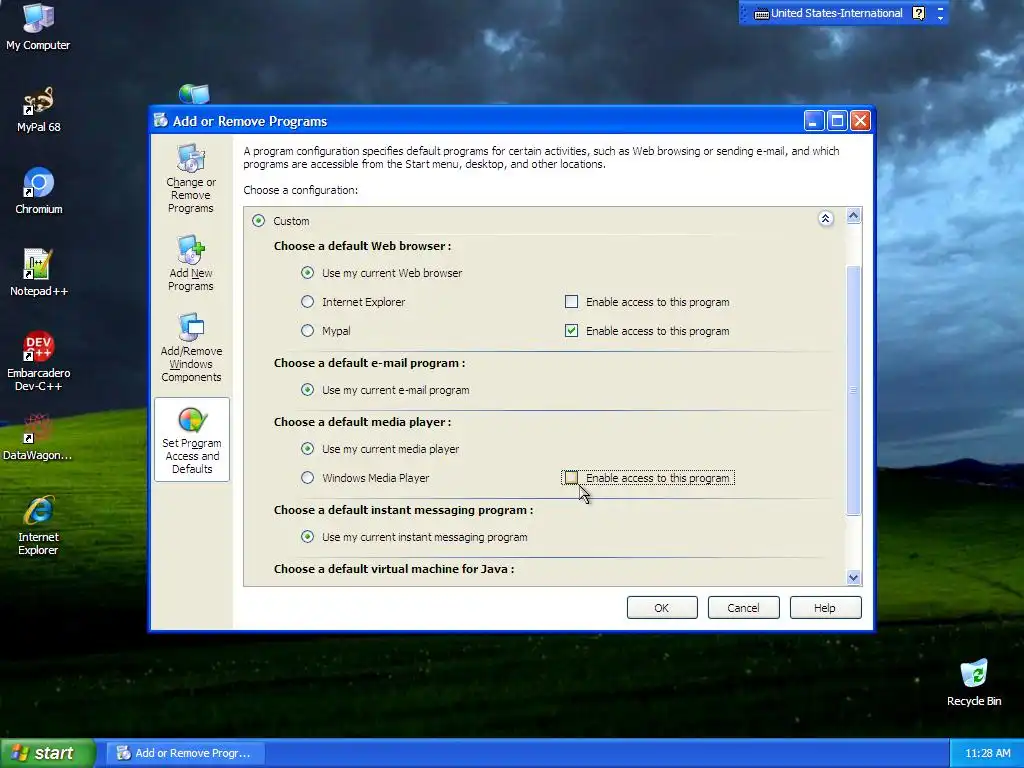The width and height of the screenshot is (1024, 768).
Task: Click the title bar Add or Remove Programs icon
Action: pyautogui.click(x=160, y=120)
